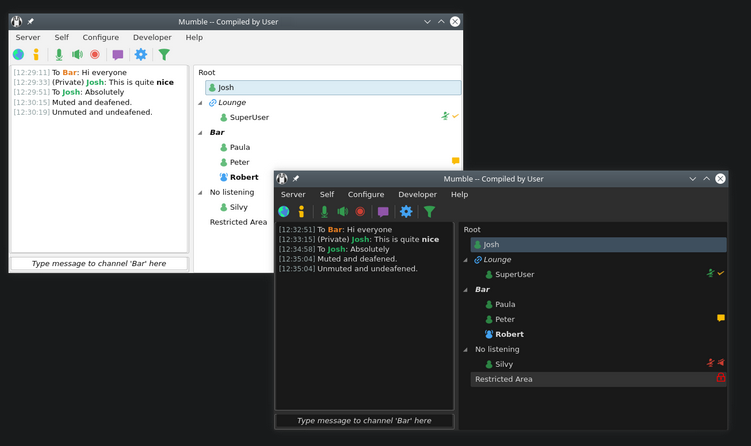Collapse Lounge channel in dark window
Screen dimensions: 751x446
click(466, 260)
